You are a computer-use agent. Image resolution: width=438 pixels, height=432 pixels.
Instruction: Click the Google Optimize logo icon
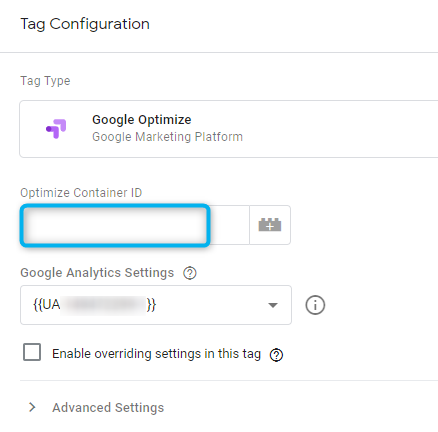click(x=56, y=129)
